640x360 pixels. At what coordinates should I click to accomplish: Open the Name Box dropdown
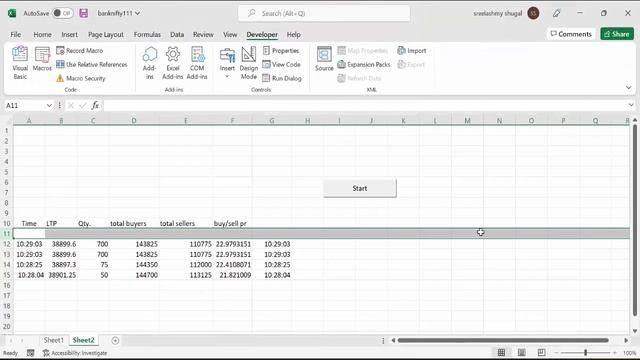click(49, 105)
